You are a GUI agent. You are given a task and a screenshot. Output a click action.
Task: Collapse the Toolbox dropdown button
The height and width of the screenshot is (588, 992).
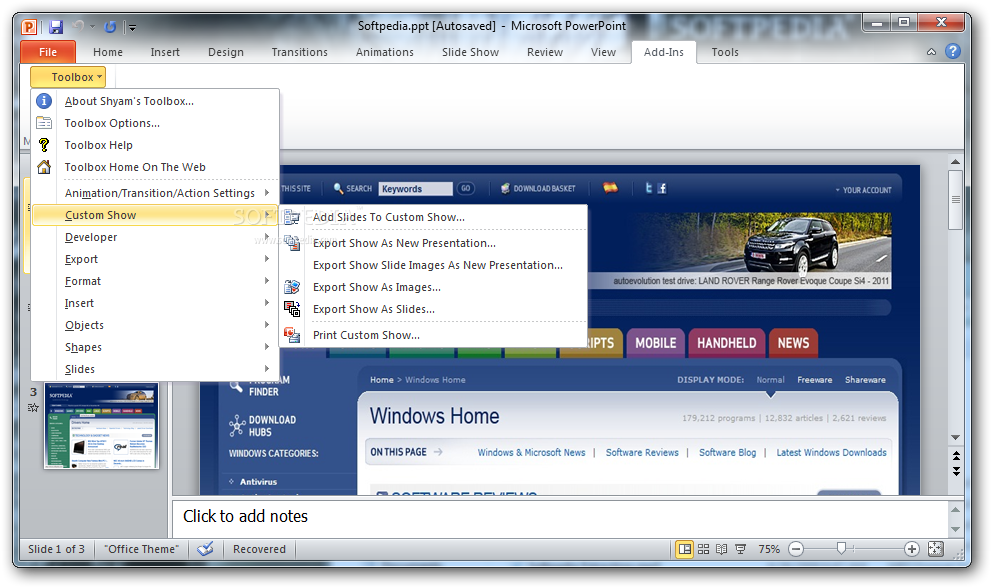coord(68,77)
